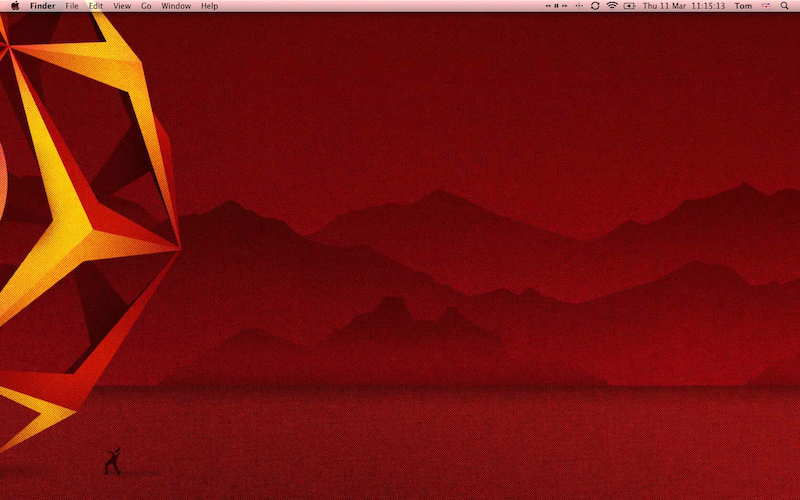Open the Tom user switching menu
Viewport: 800px width, 500px height.
(x=743, y=6)
